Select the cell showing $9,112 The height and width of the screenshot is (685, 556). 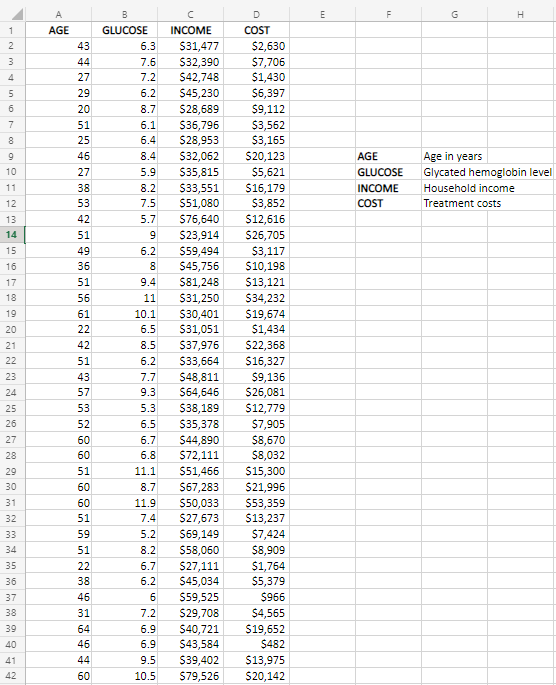[256, 109]
